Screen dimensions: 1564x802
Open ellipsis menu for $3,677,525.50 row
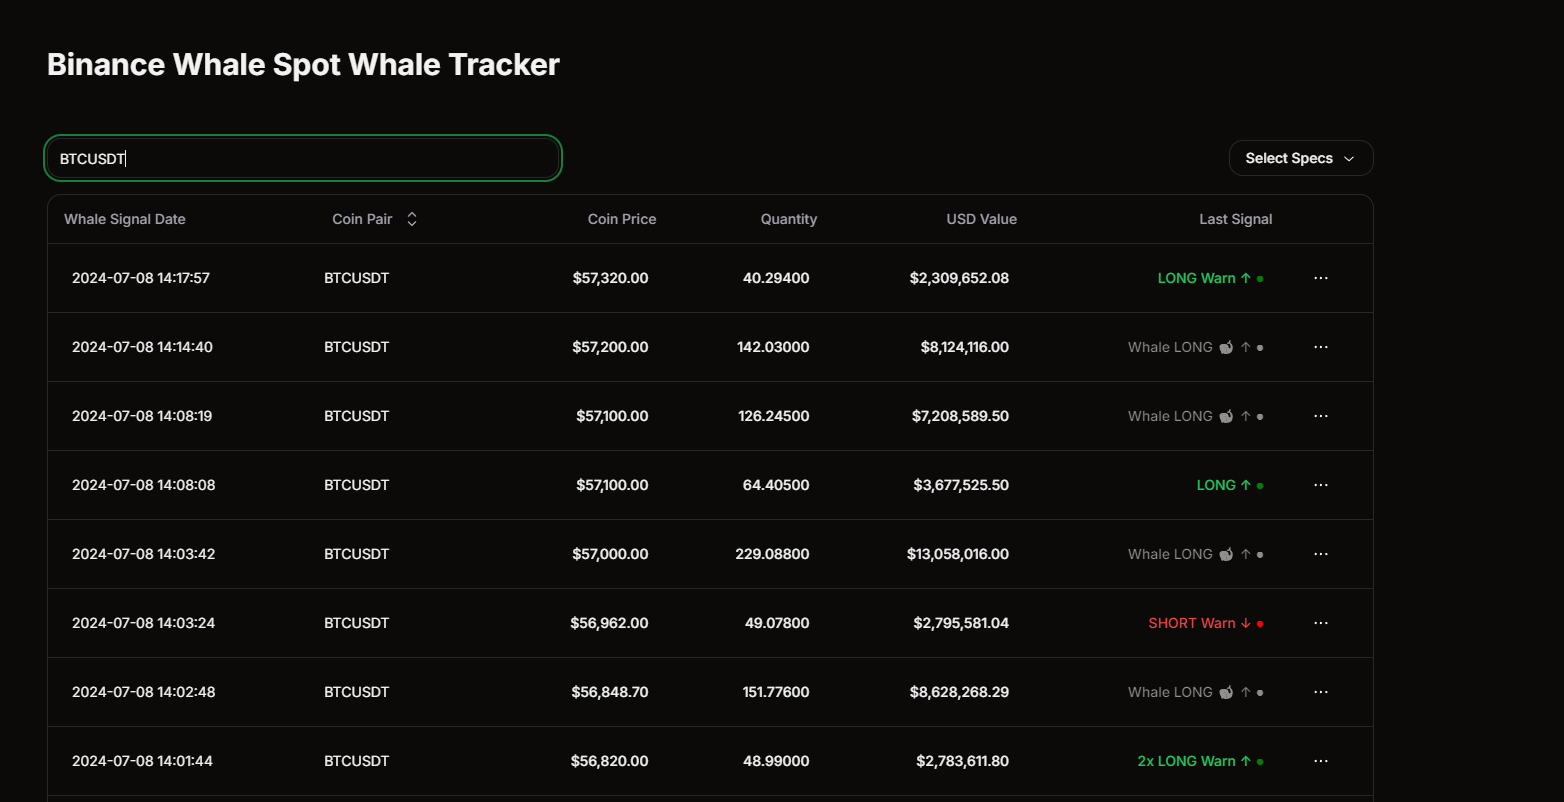1320,485
